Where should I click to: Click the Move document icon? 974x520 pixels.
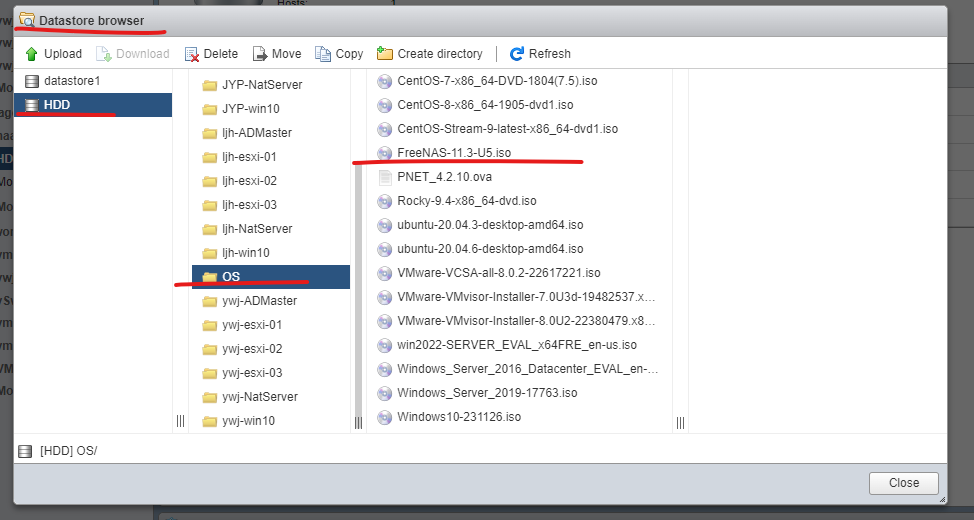click(260, 54)
